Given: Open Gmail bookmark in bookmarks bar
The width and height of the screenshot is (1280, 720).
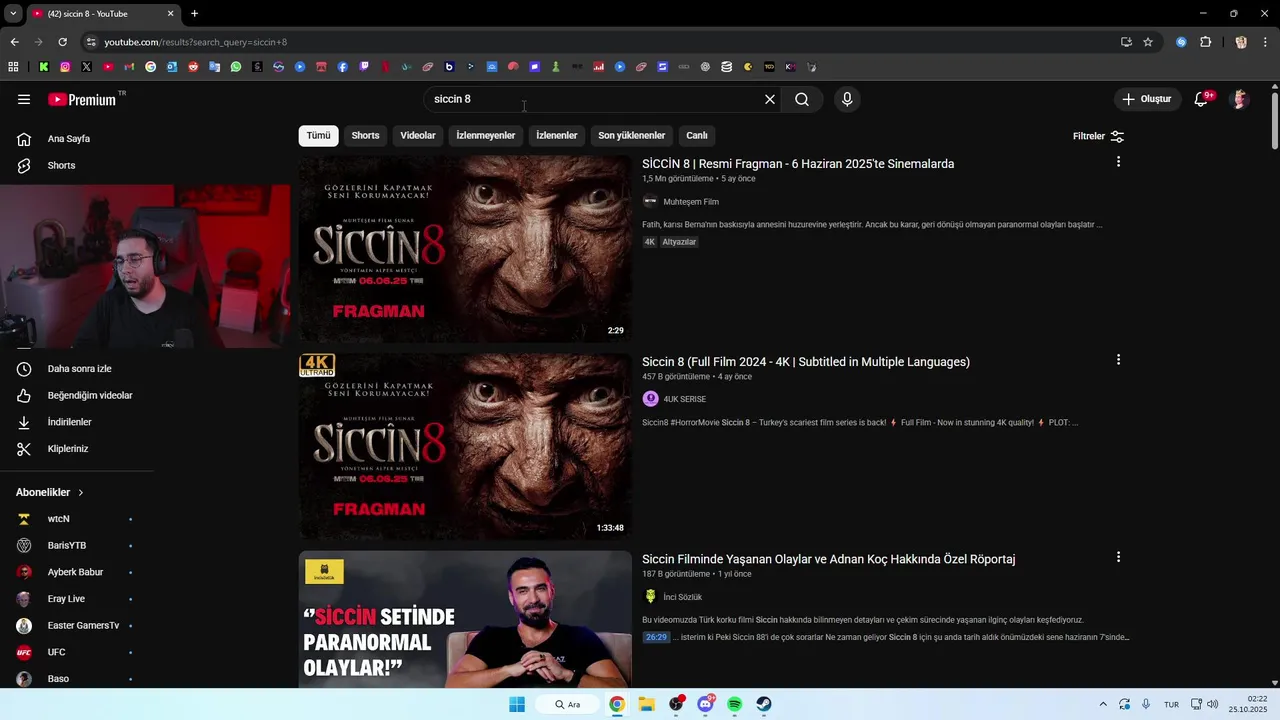Looking at the screenshot, I should point(129,67).
